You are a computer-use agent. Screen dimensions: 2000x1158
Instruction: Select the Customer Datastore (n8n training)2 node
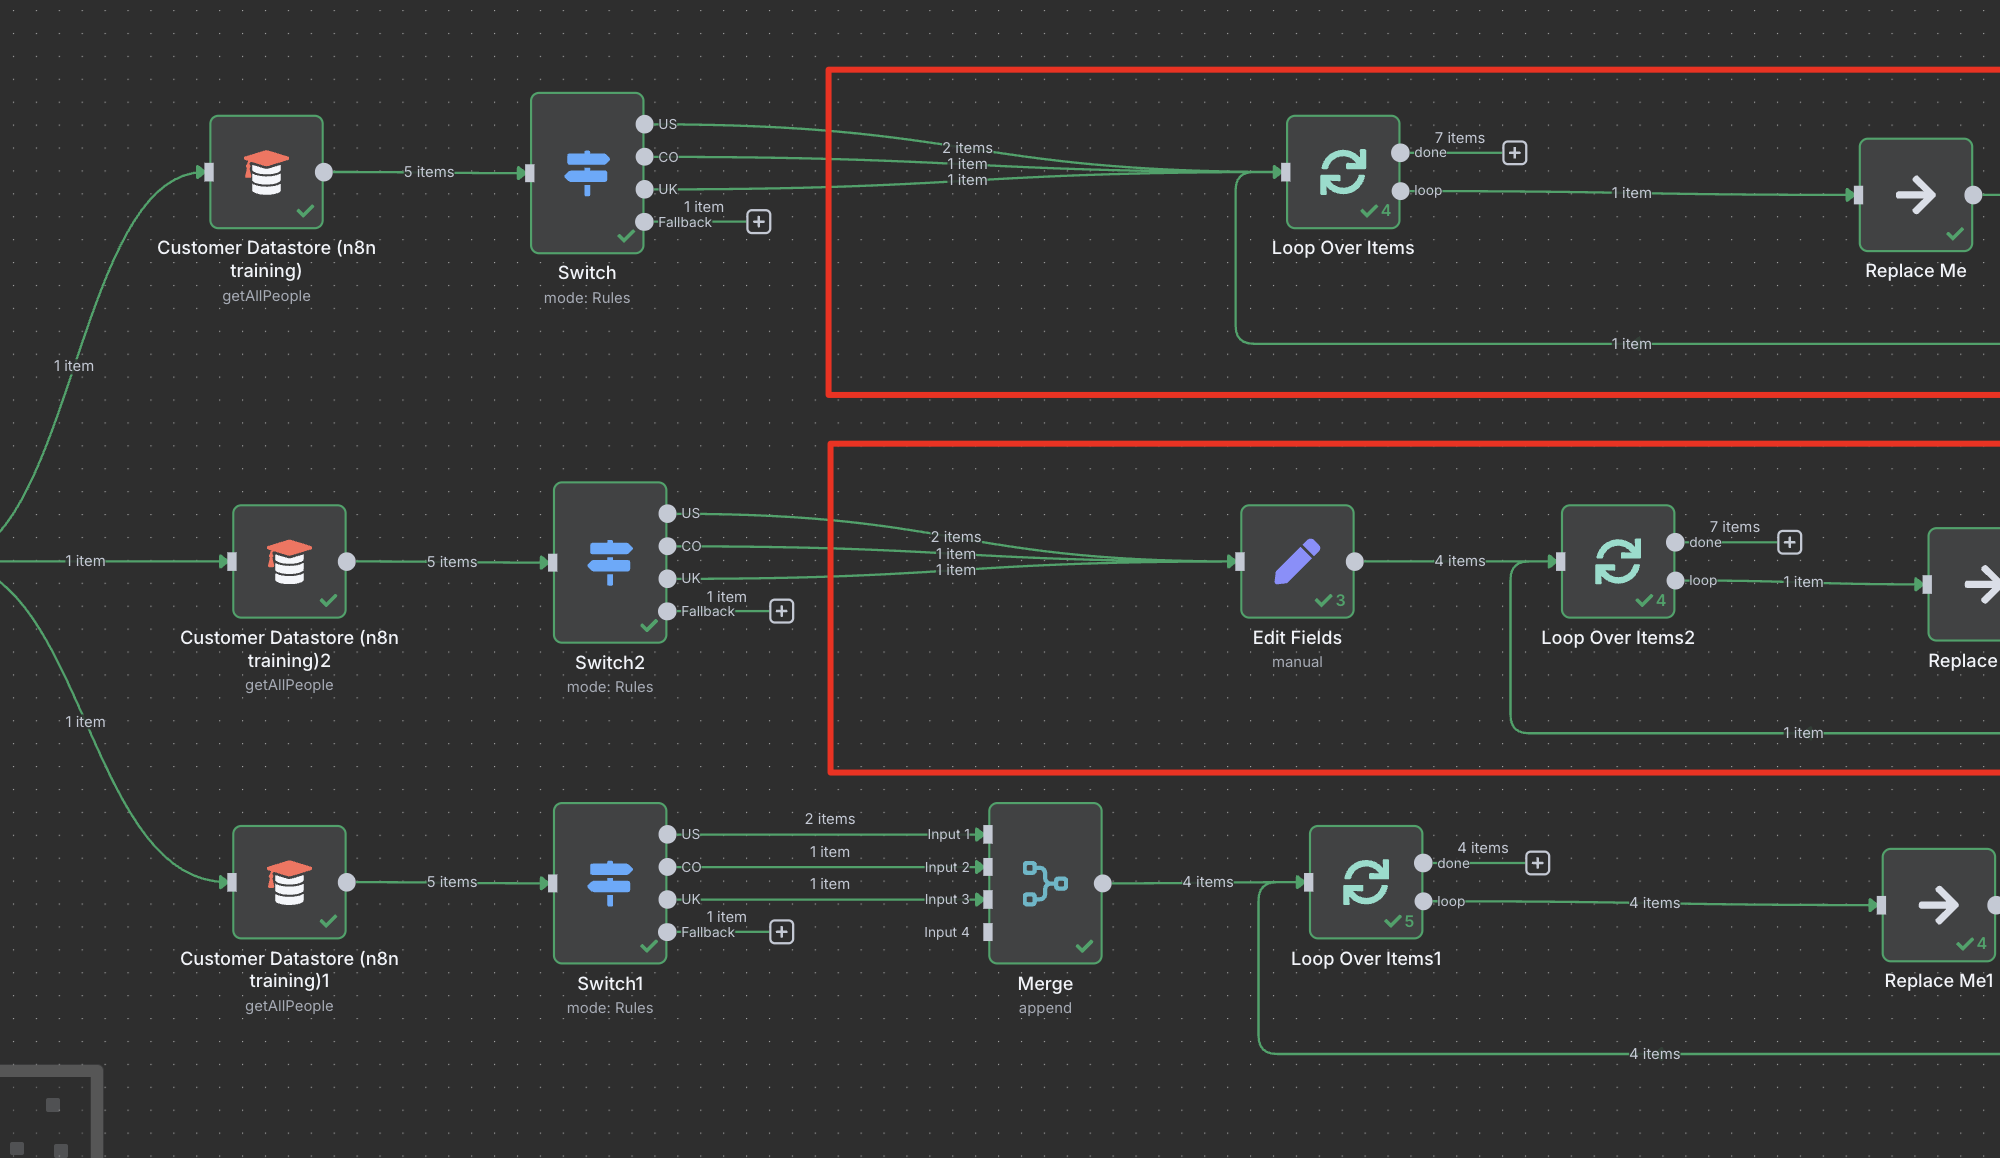(x=289, y=561)
